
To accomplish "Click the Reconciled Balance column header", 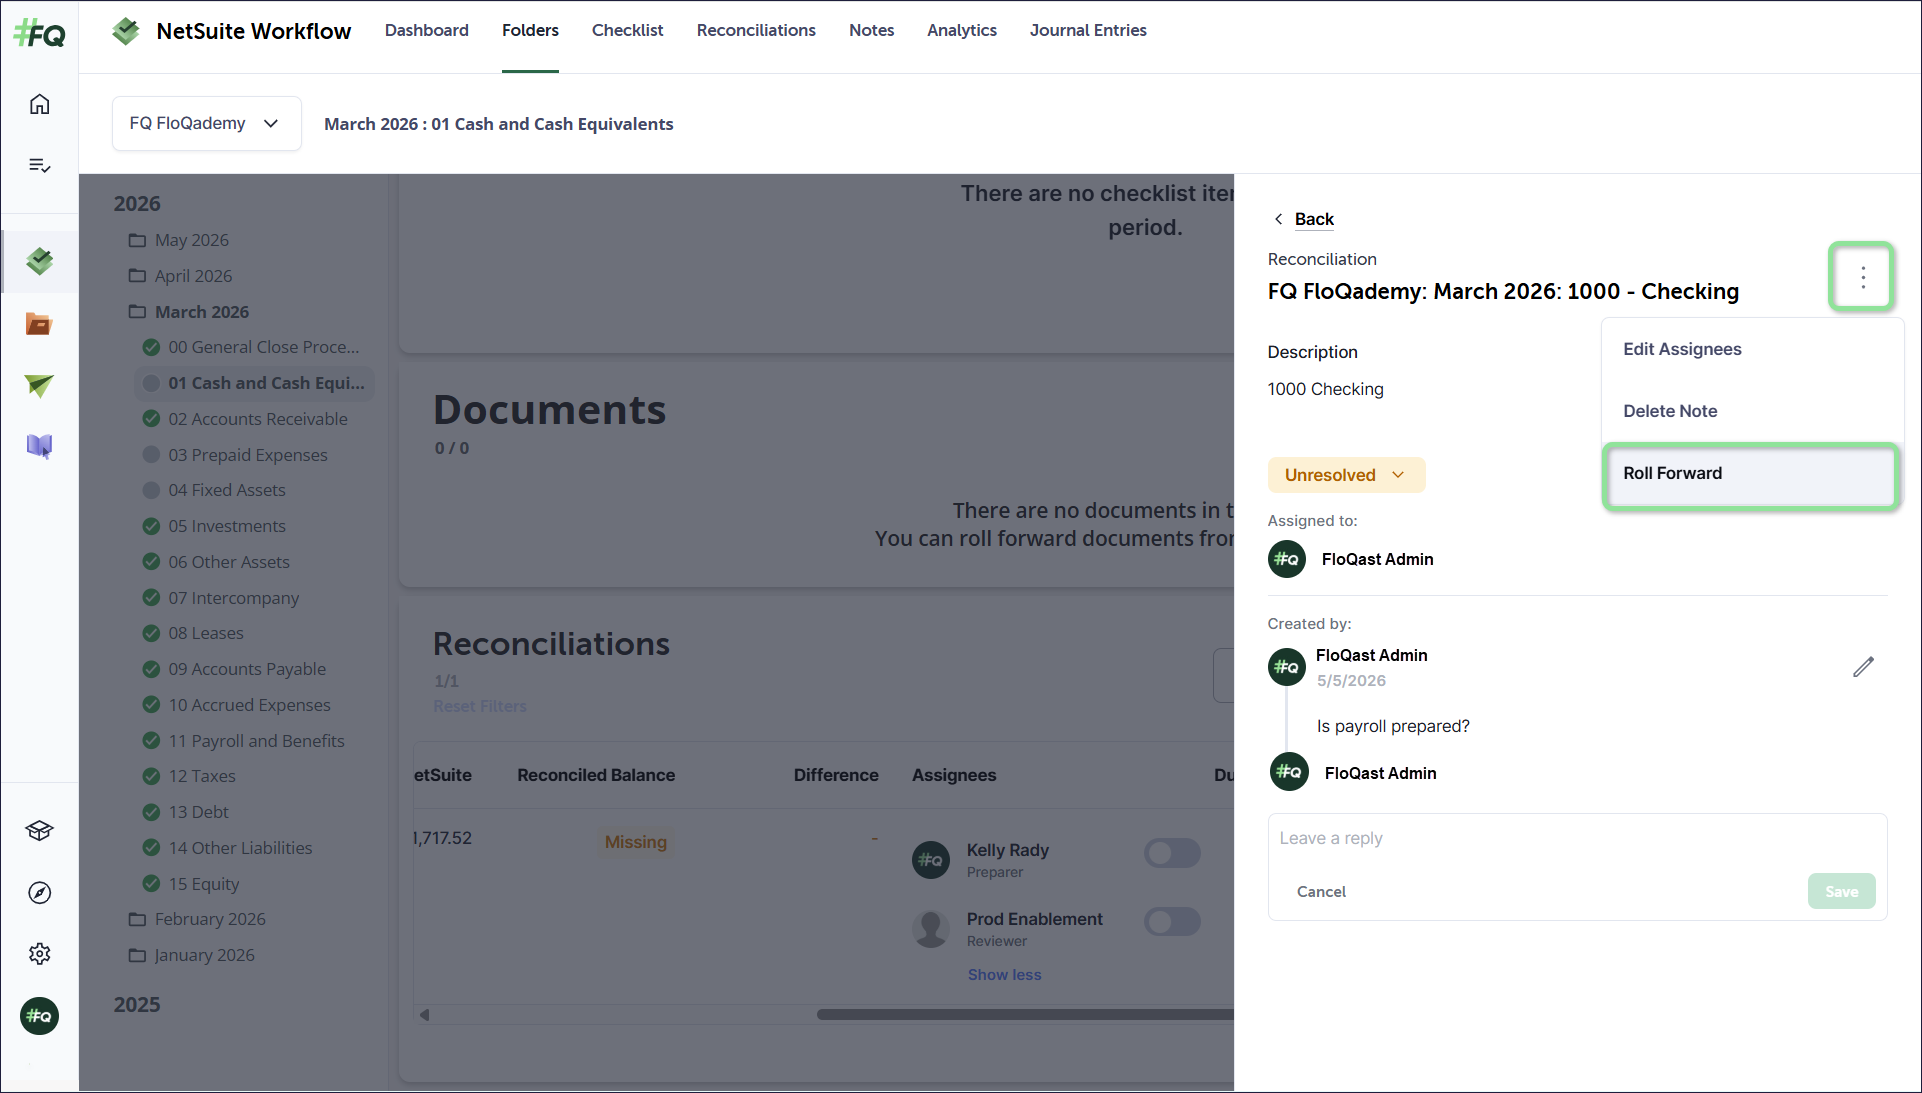I will click(596, 775).
